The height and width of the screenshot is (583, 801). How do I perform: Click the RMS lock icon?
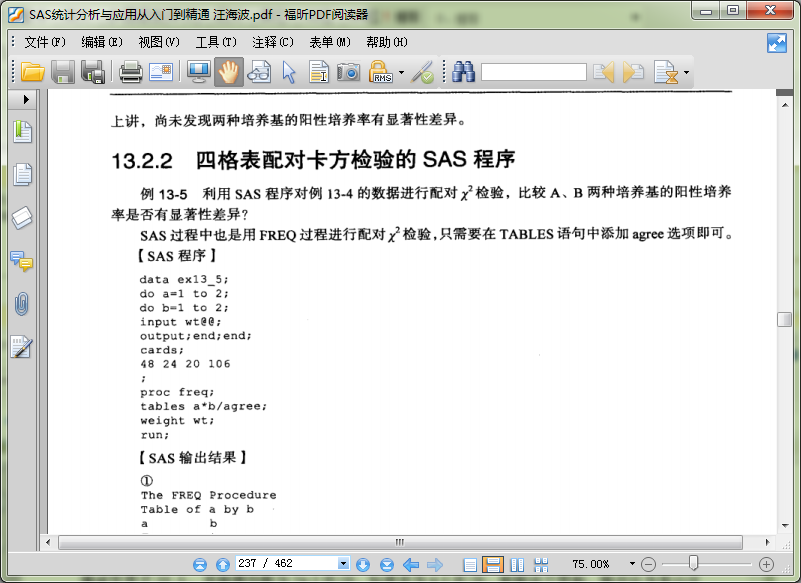pos(381,72)
